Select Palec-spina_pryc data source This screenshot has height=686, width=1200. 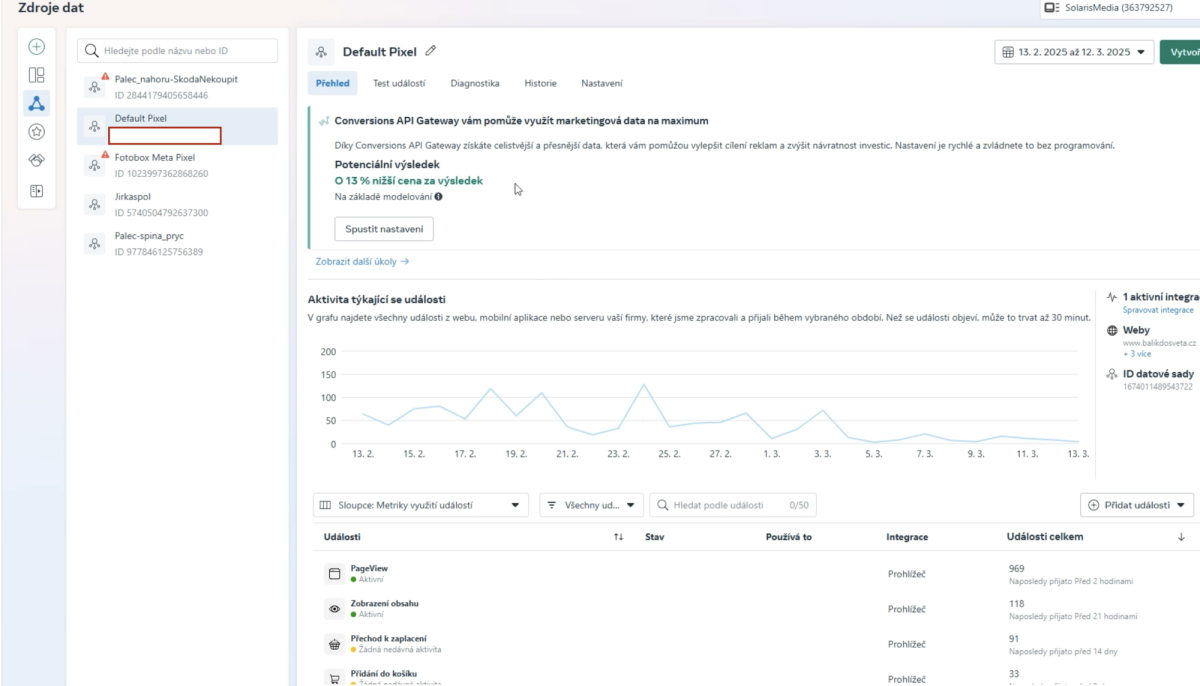(178, 243)
